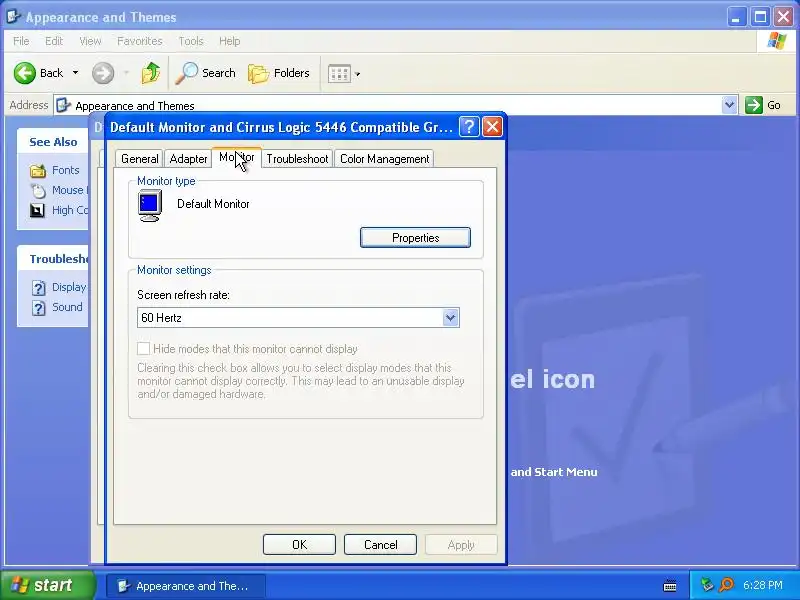Click the disabled Apply button
The height and width of the screenshot is (600, 800).
click(x=461, y=544)
